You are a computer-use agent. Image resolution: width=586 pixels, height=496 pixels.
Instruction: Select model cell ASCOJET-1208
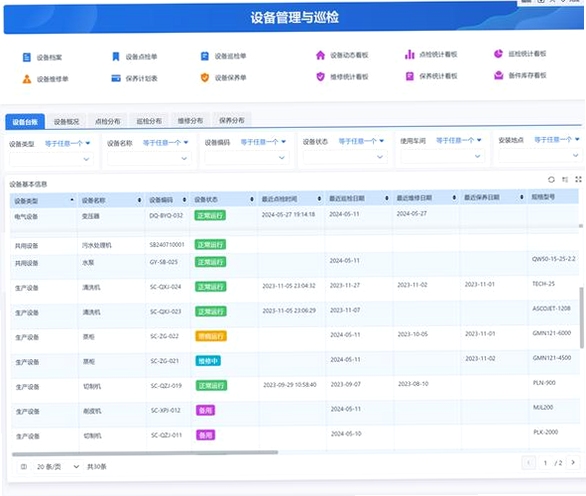click(x=551, y=308)
